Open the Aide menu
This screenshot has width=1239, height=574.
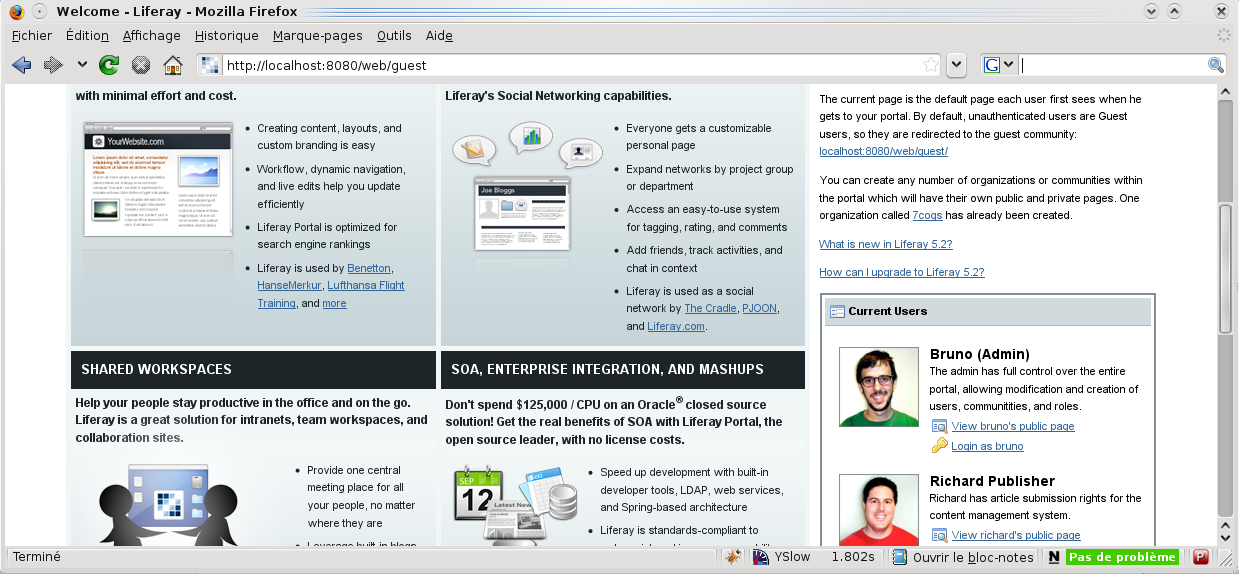pos(439,35)
